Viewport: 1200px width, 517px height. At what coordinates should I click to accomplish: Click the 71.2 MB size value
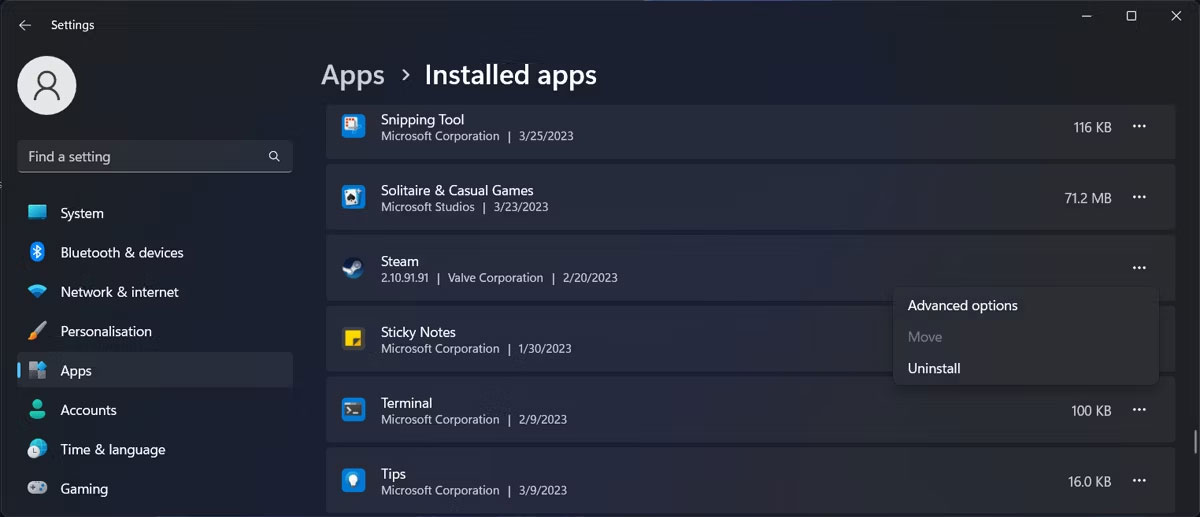[1088, 198]
